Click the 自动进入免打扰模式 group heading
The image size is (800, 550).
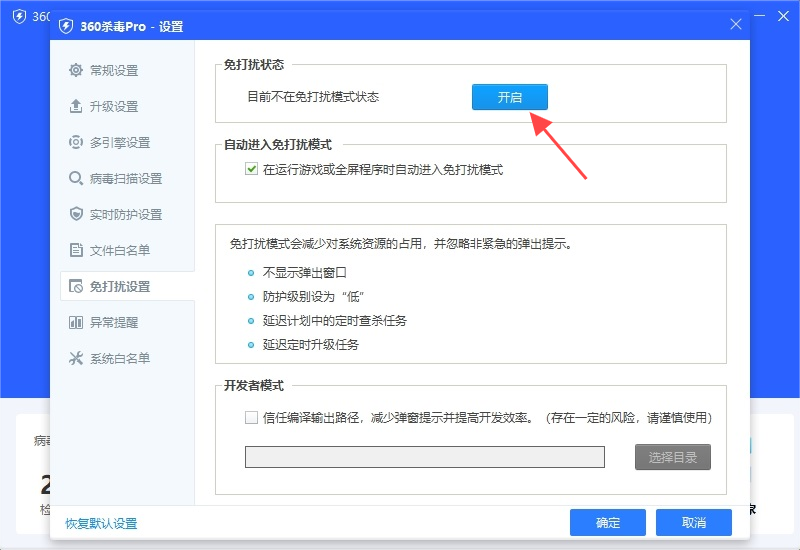278,145
